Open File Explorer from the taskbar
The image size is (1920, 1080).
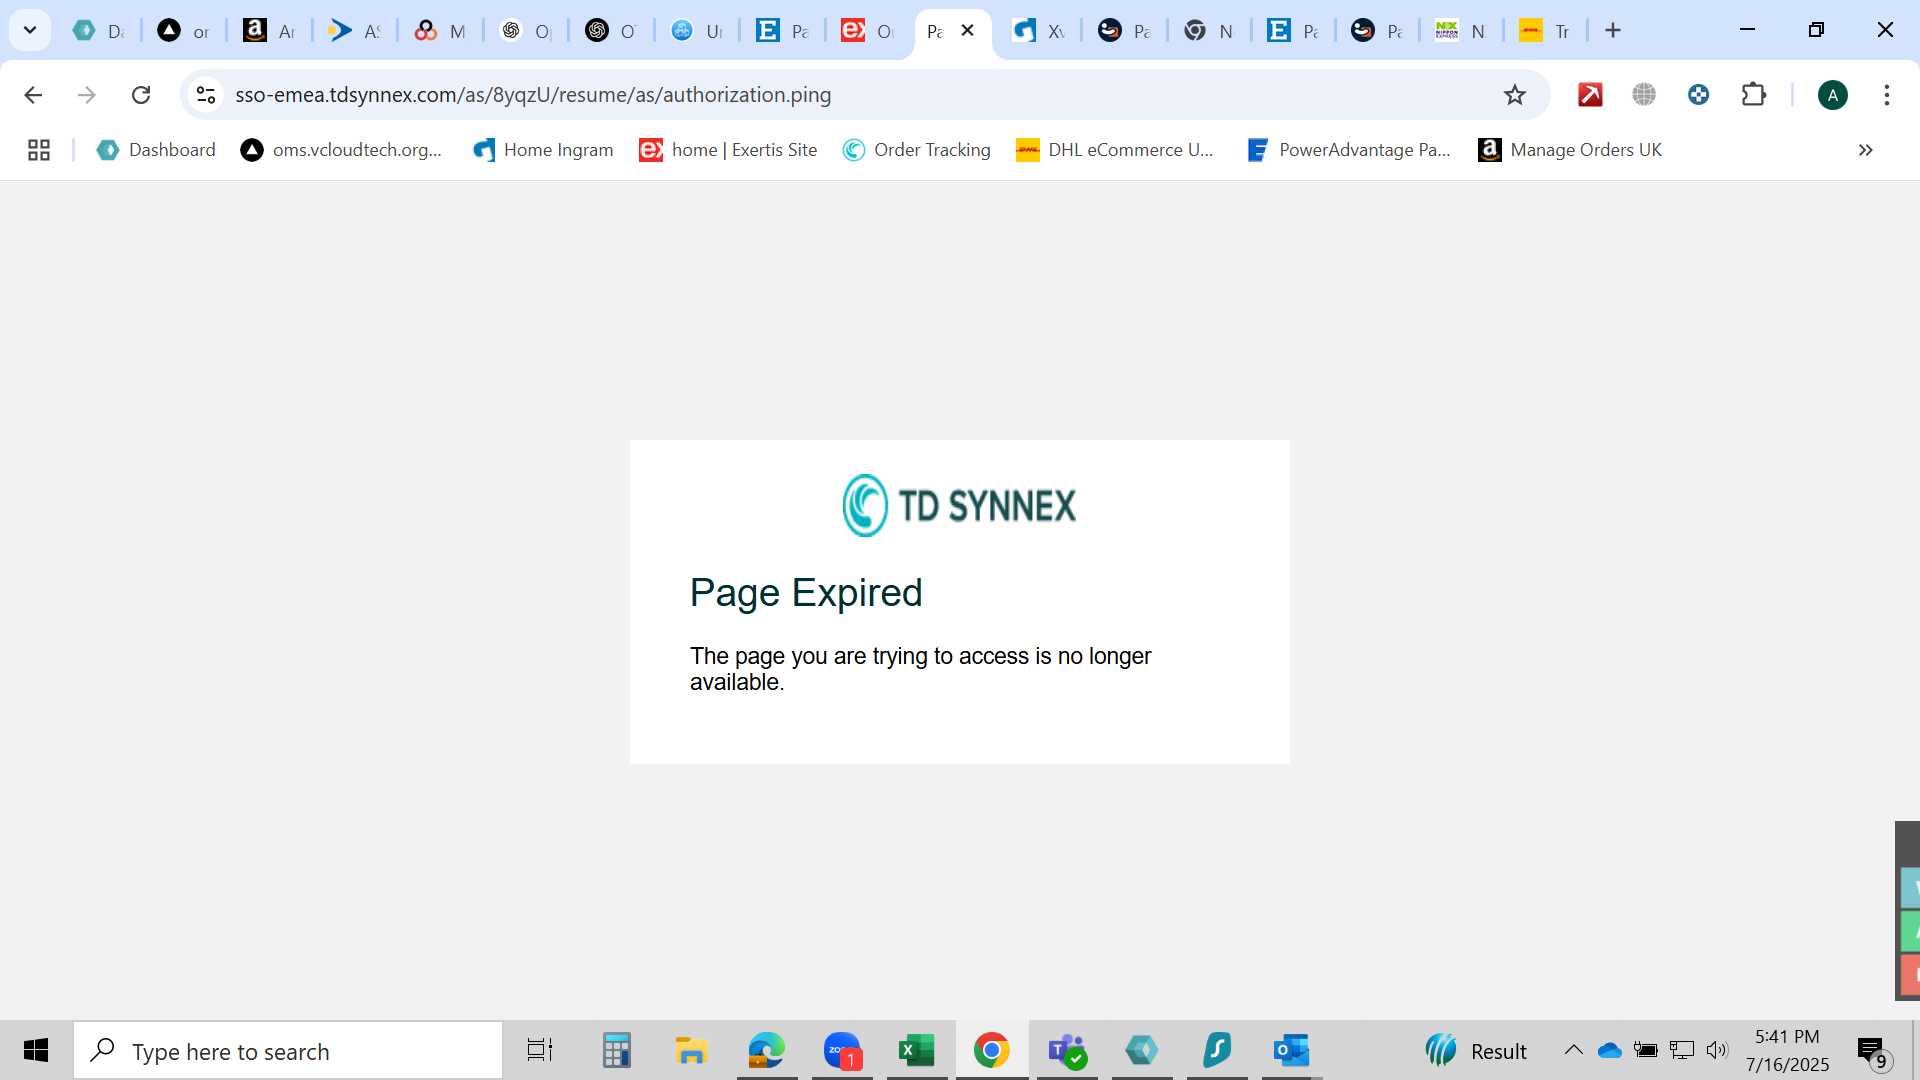pyautogui.click(x=691, y=1051)
